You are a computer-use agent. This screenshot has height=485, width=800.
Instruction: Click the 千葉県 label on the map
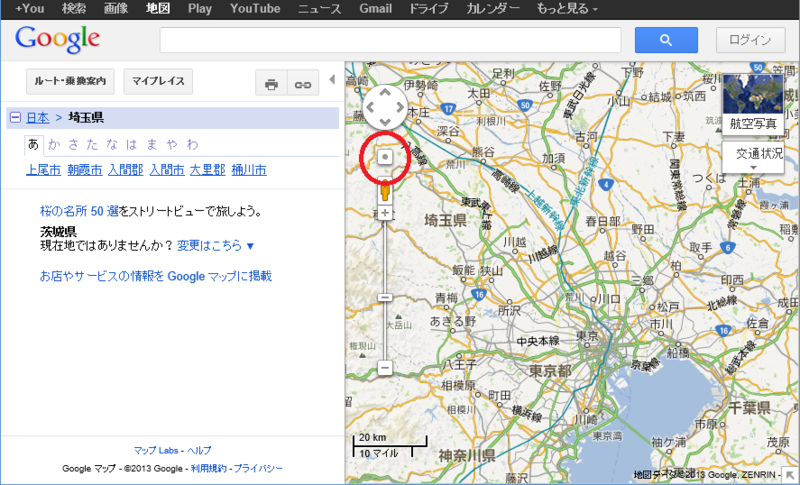(x=749, y=407)
